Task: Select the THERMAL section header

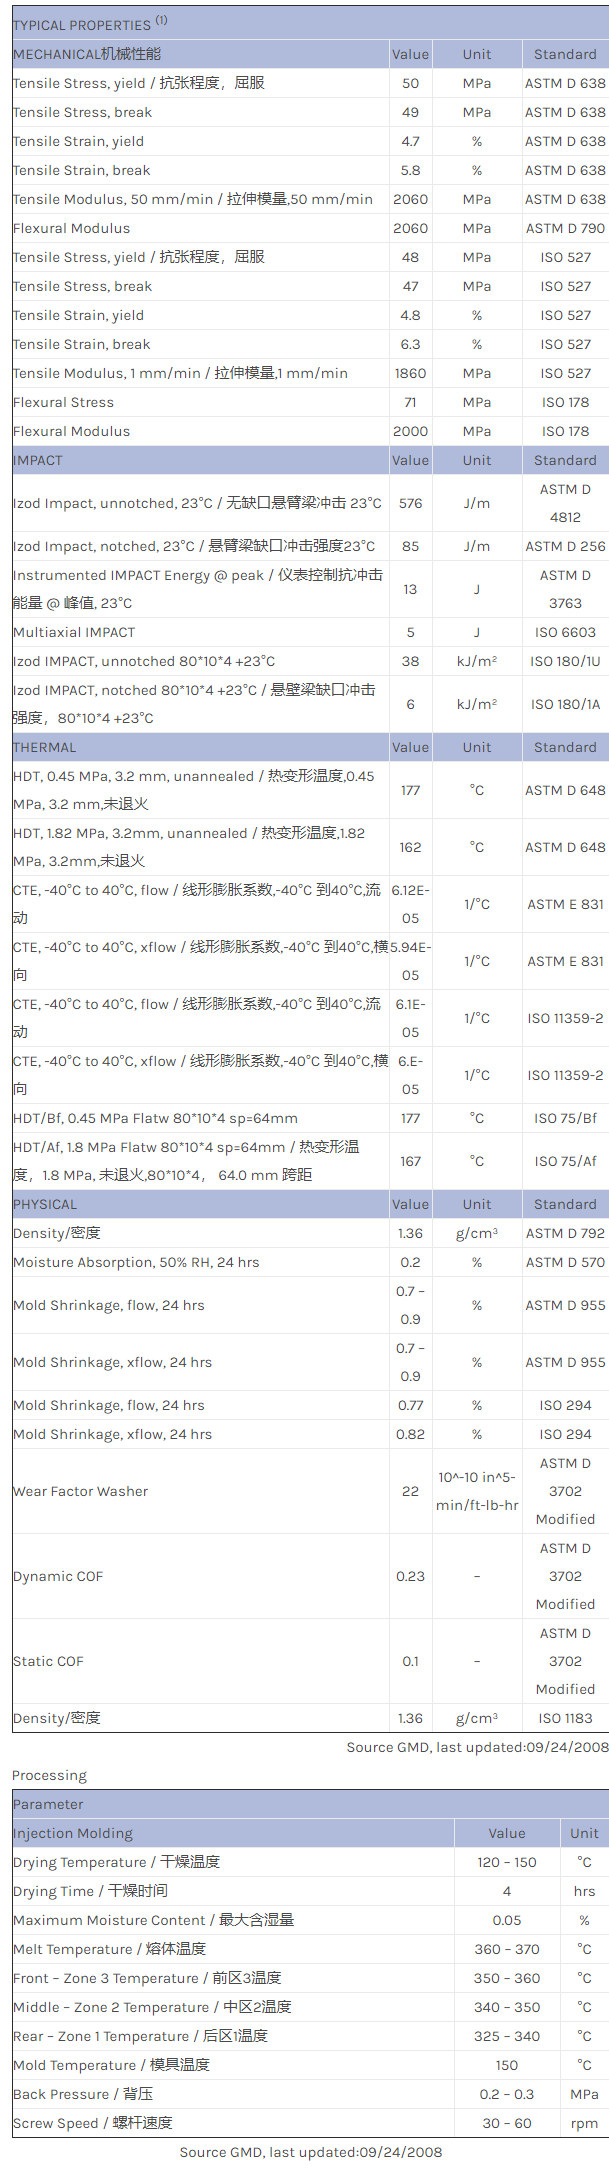Action: pyautogui.click(x=44, y=747)
